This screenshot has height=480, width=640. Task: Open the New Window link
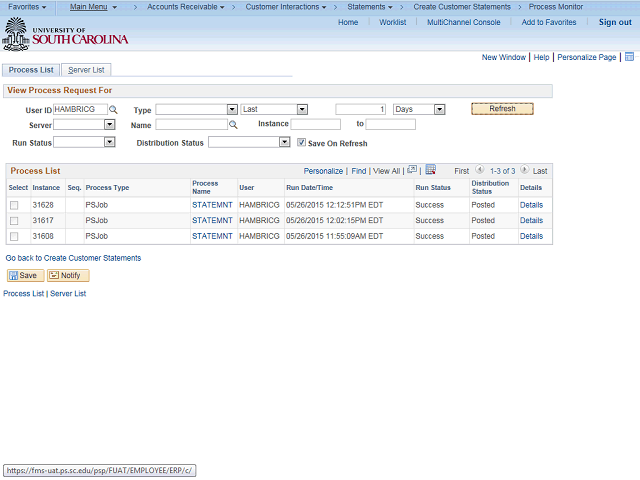(x=504, y=58)
